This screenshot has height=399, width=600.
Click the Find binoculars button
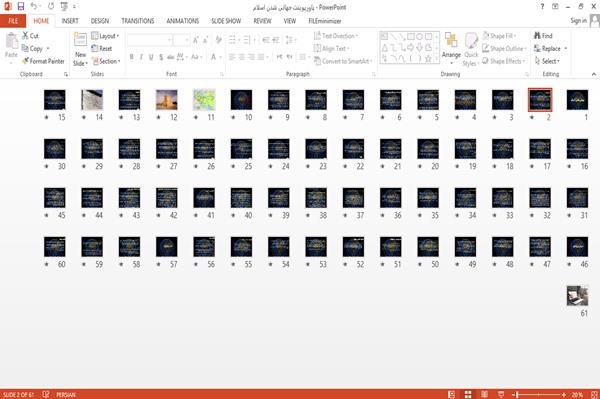543,36
